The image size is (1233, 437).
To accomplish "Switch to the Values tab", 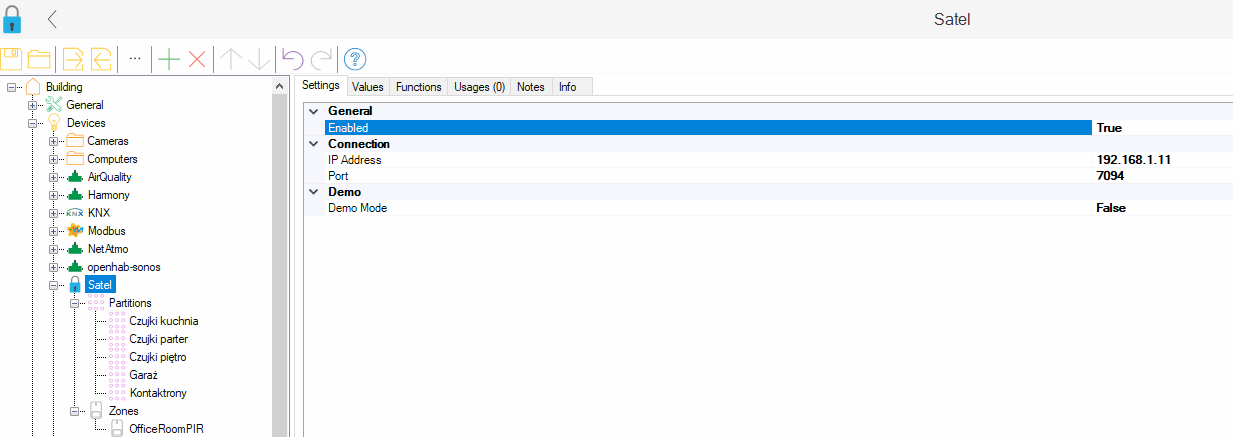I will tap(367, 87).
